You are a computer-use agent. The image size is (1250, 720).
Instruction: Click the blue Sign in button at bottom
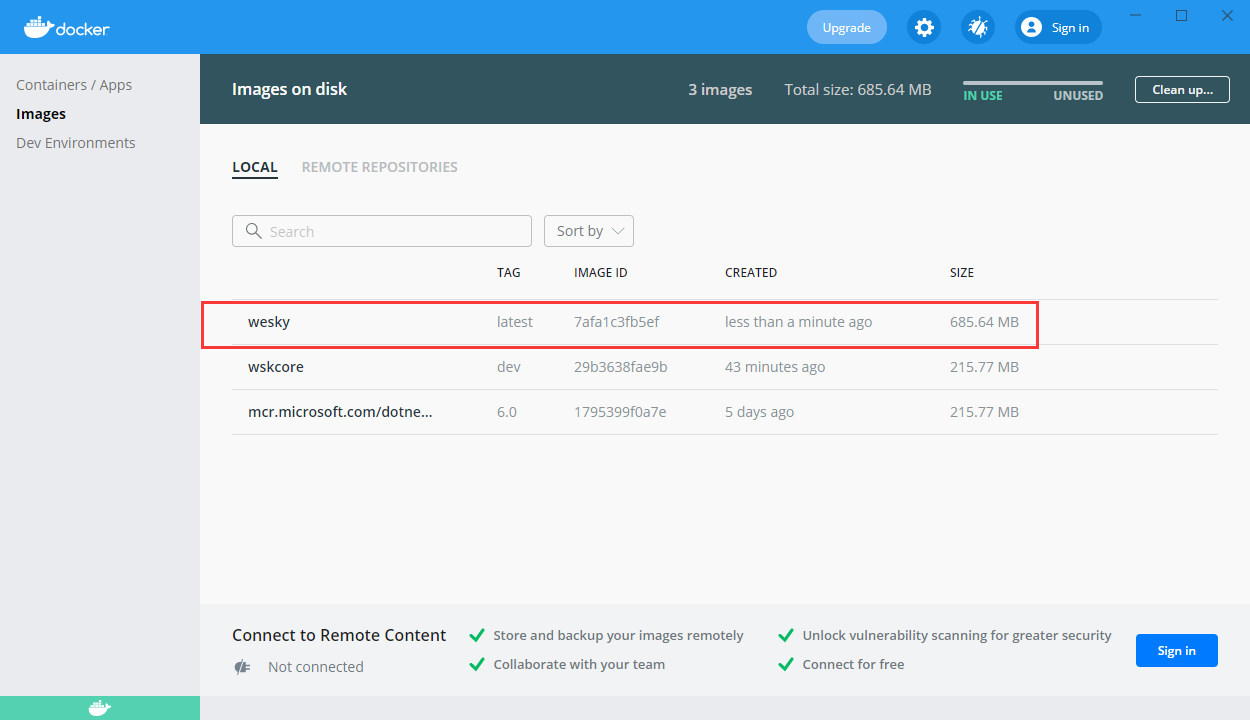coord(1177,650)
